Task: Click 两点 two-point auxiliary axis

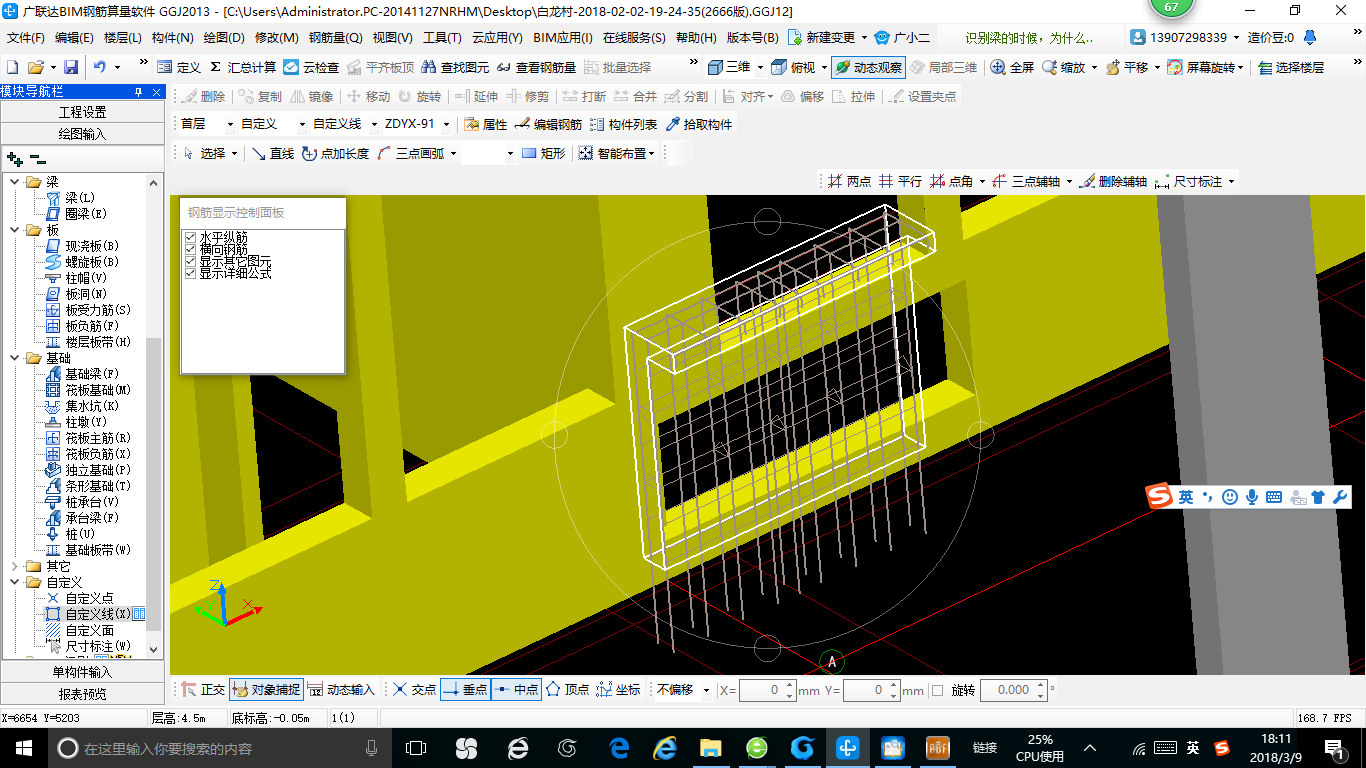Action: point(849,181)
